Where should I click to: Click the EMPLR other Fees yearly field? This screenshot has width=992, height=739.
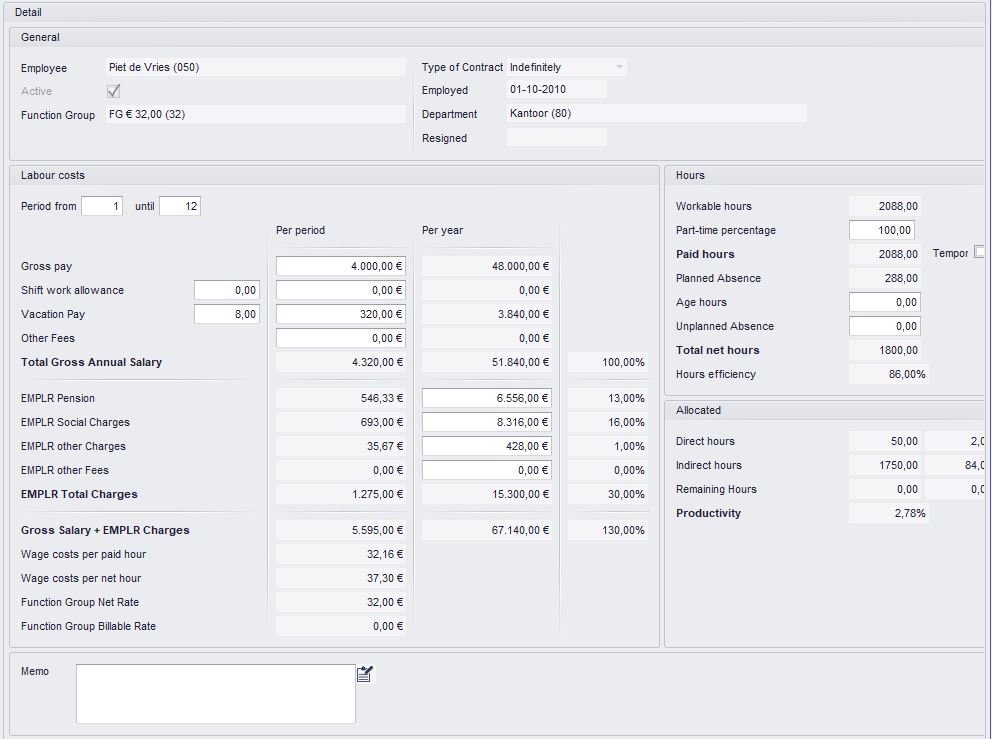coord(487,470)
